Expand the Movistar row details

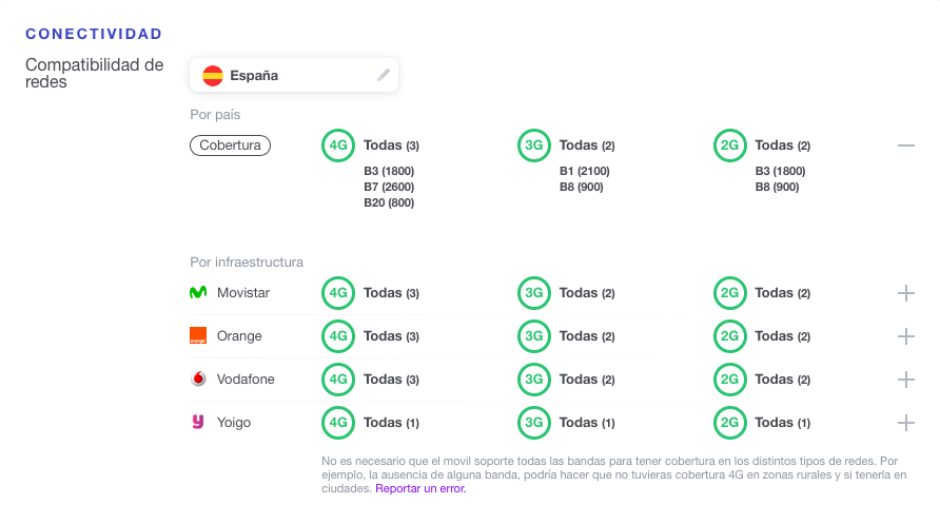coord(906,293)
